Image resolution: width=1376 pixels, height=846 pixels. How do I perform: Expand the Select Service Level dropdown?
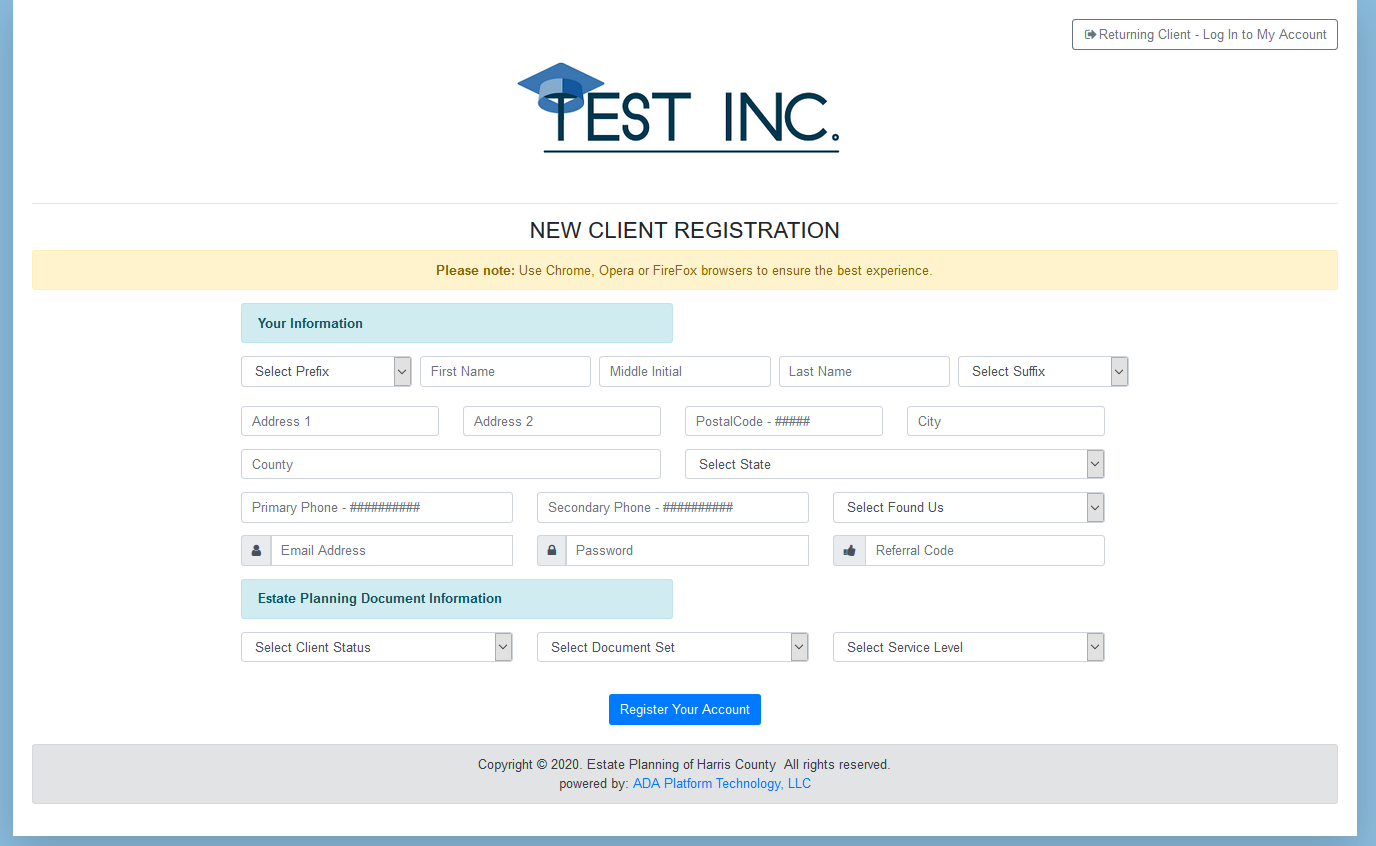click(x=968, y=647)
